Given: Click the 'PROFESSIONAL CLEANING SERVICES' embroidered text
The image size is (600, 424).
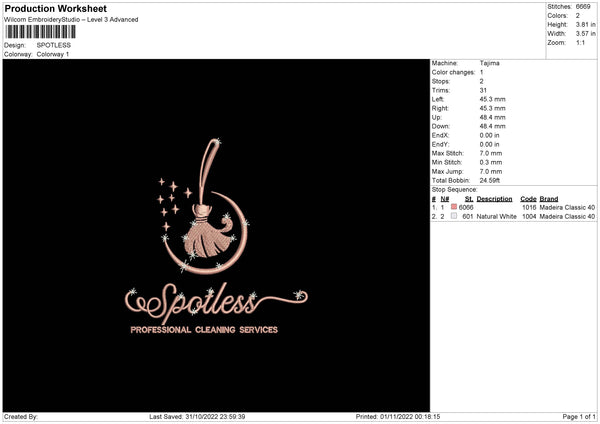Looking at the screenshot, I should (x=204, y=330).
